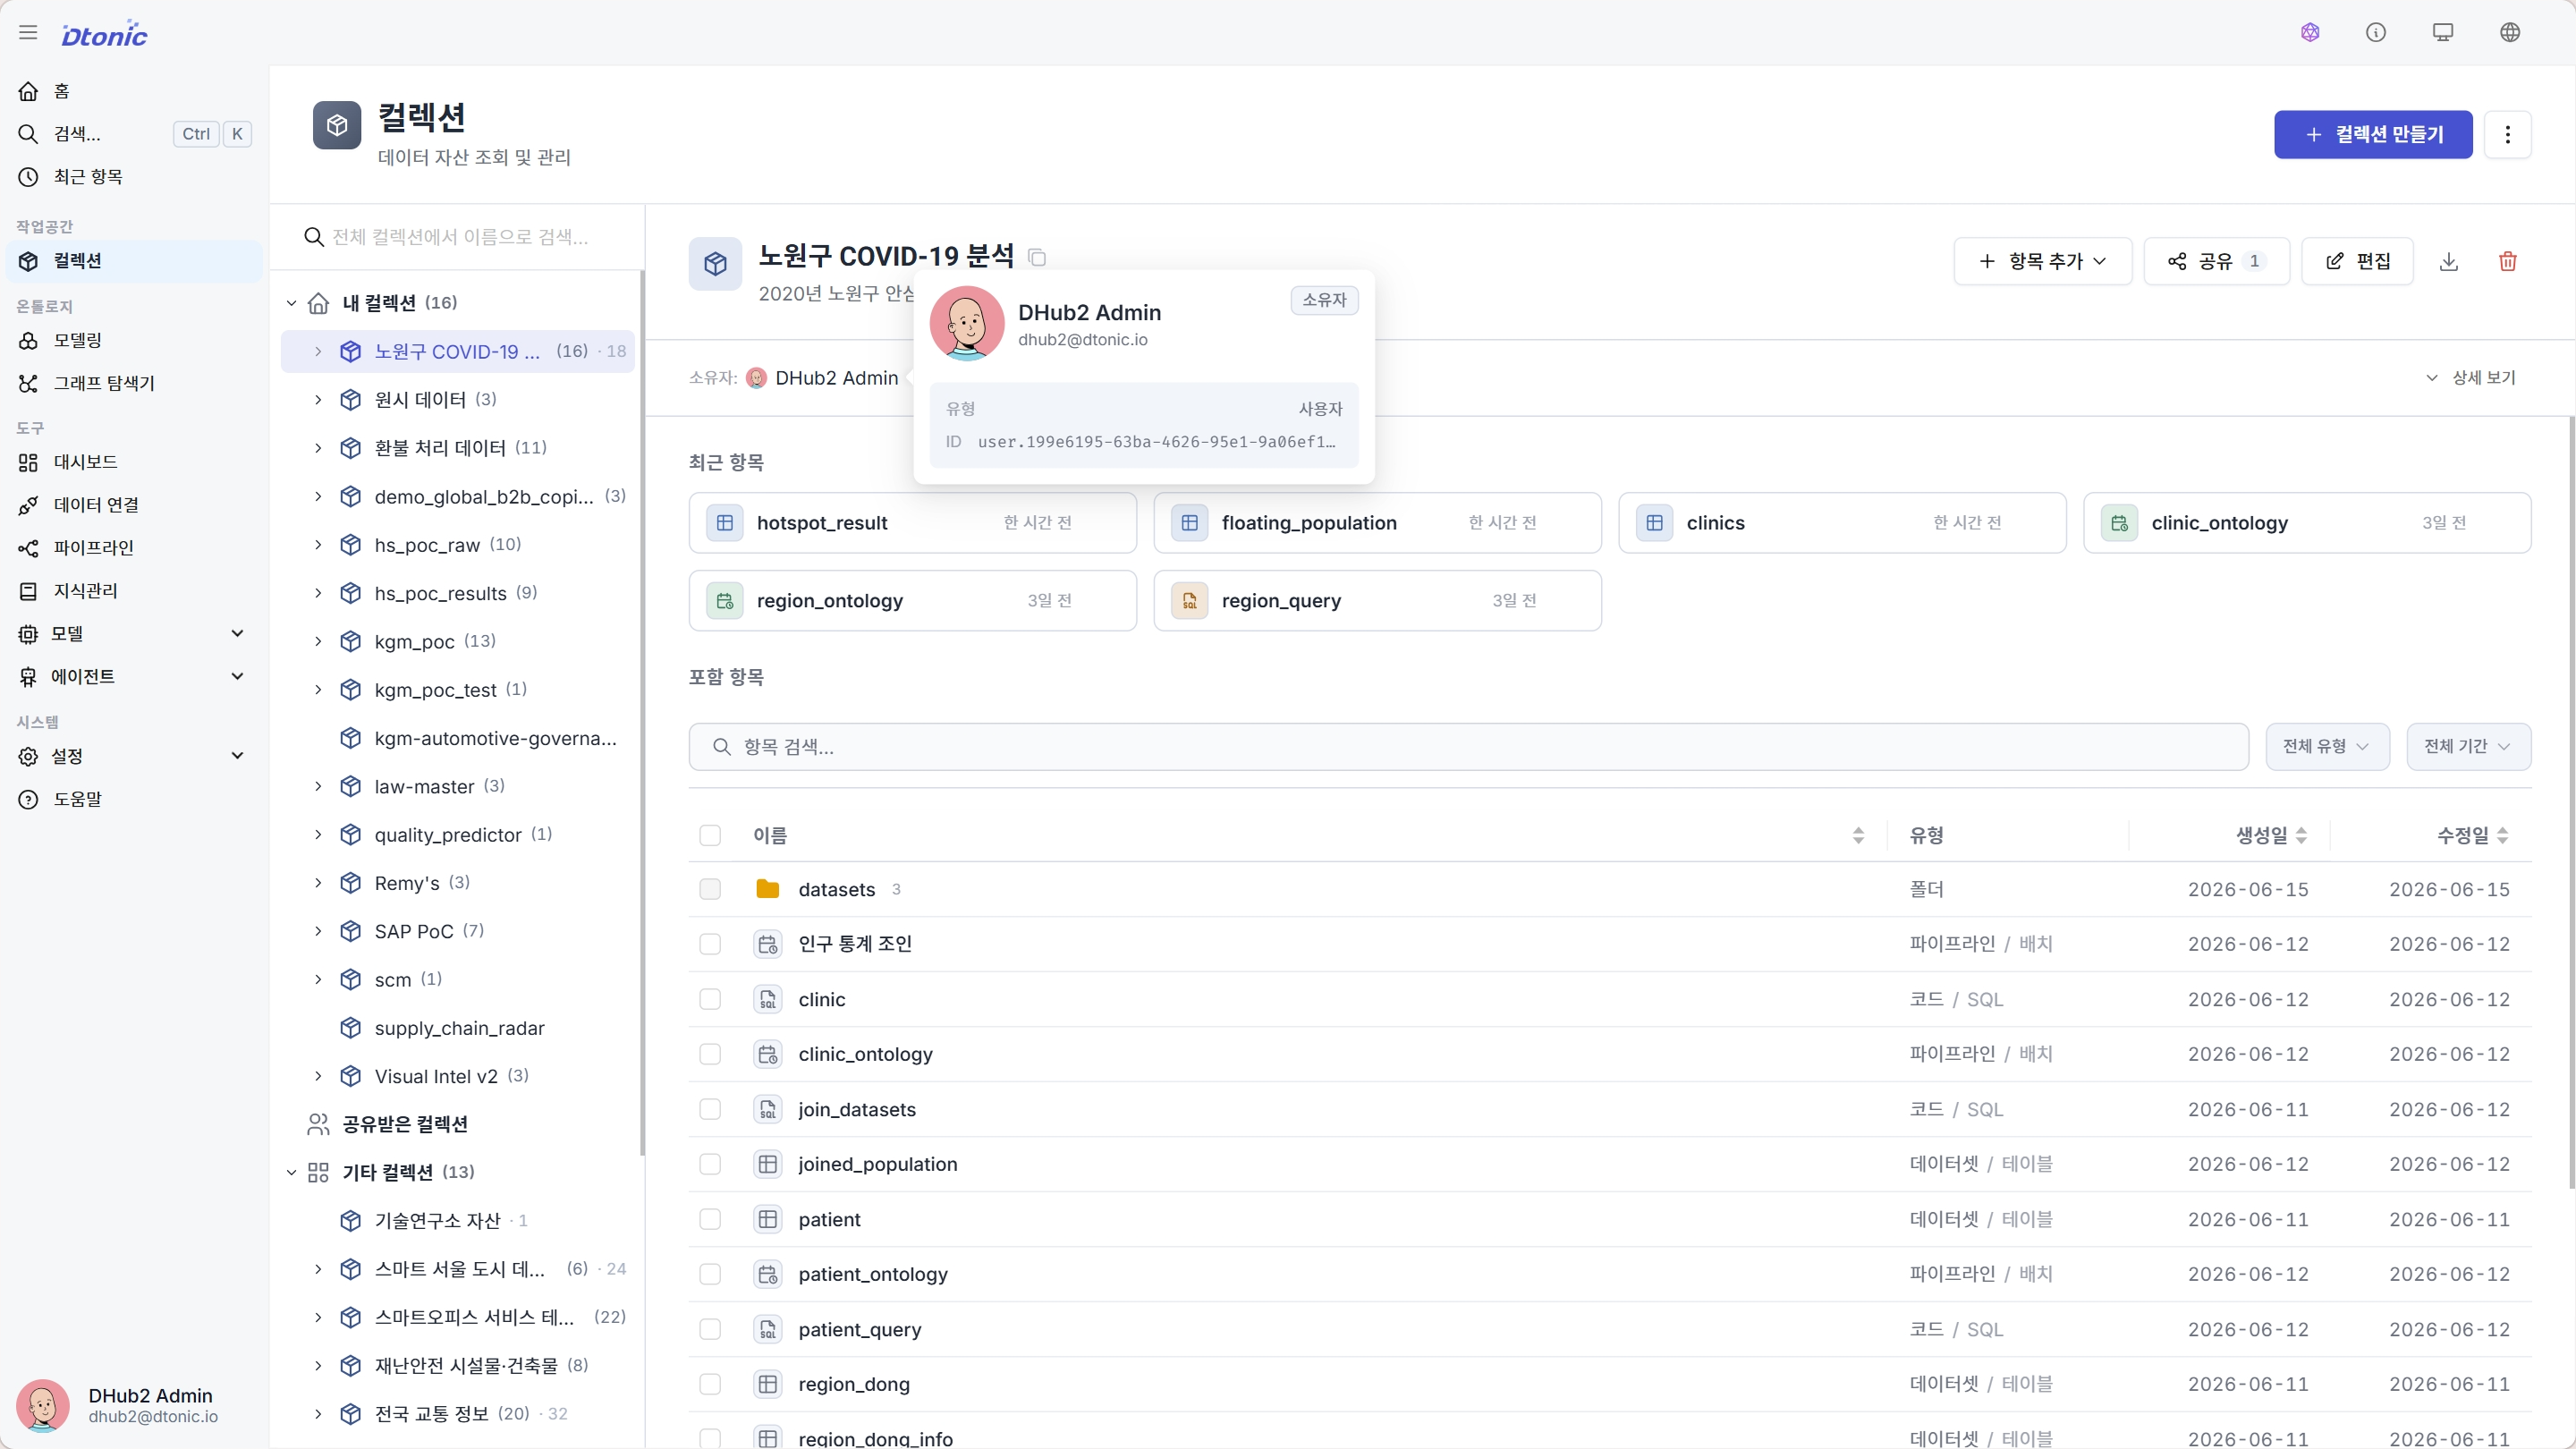The image size is (2576, 1449).
Task: Sort items by 생성일 column
Action: coord(2301,835)
